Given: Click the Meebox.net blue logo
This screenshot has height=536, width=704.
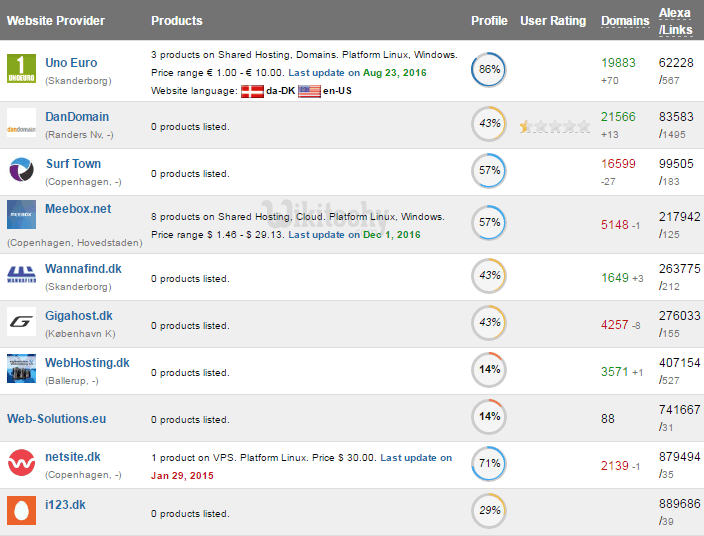Looking at the screenshot, I should point(21,215).
